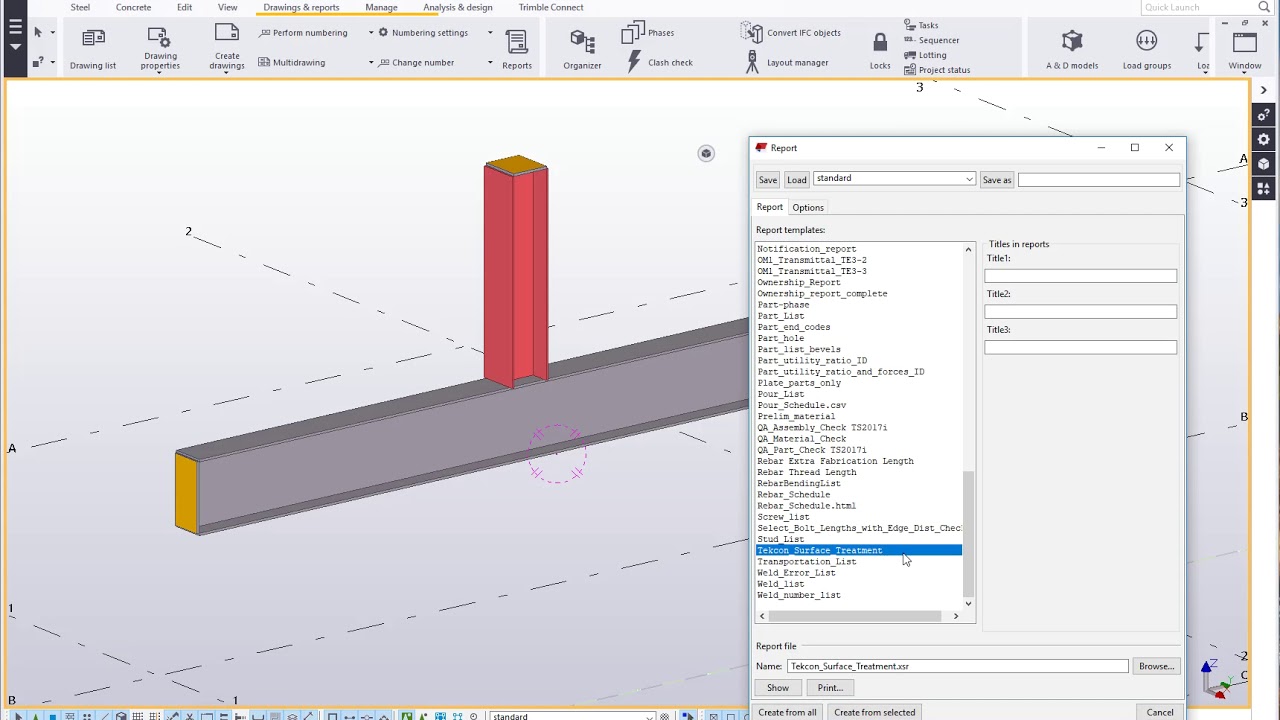The image size is (1280, 720).
Task: Click the selection arrow tool icon
Action: click(x=38, y=33)
